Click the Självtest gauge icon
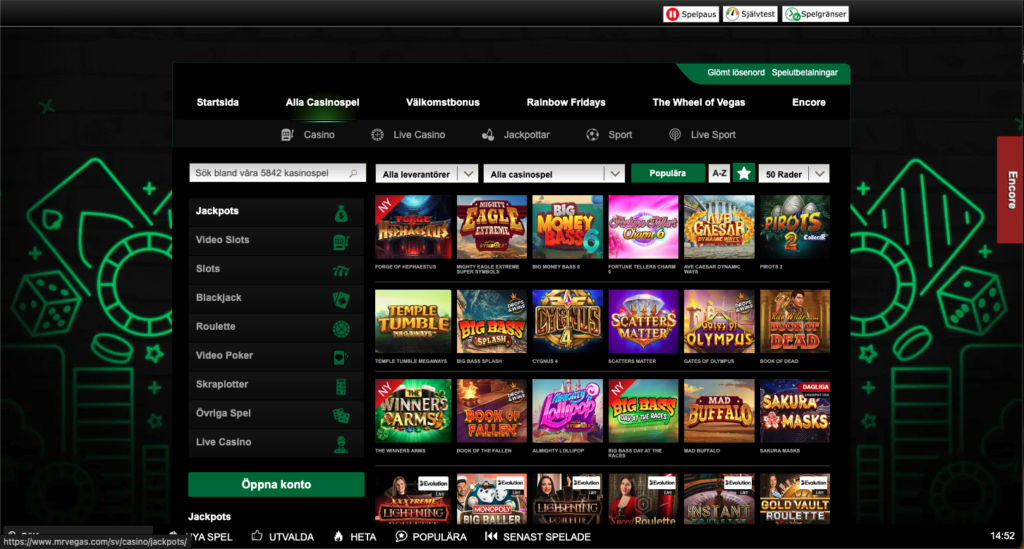This screenshot has height=549, width=1024. point(733,14)
